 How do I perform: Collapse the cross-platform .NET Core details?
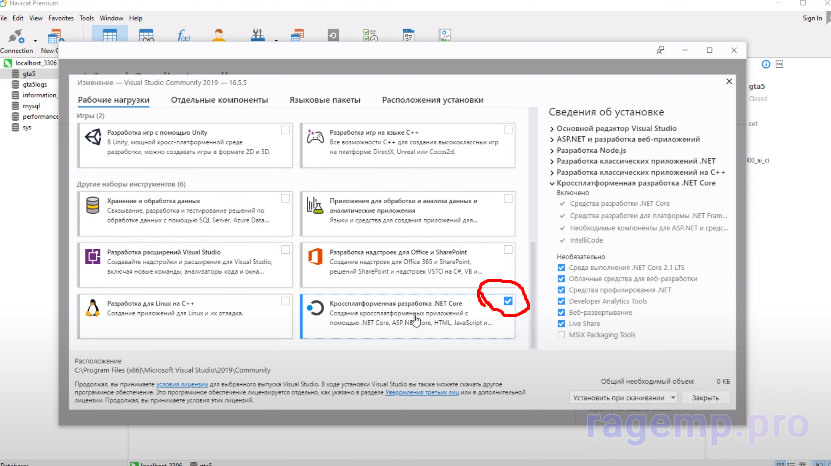pyautogui.click(x=552, y=183)
